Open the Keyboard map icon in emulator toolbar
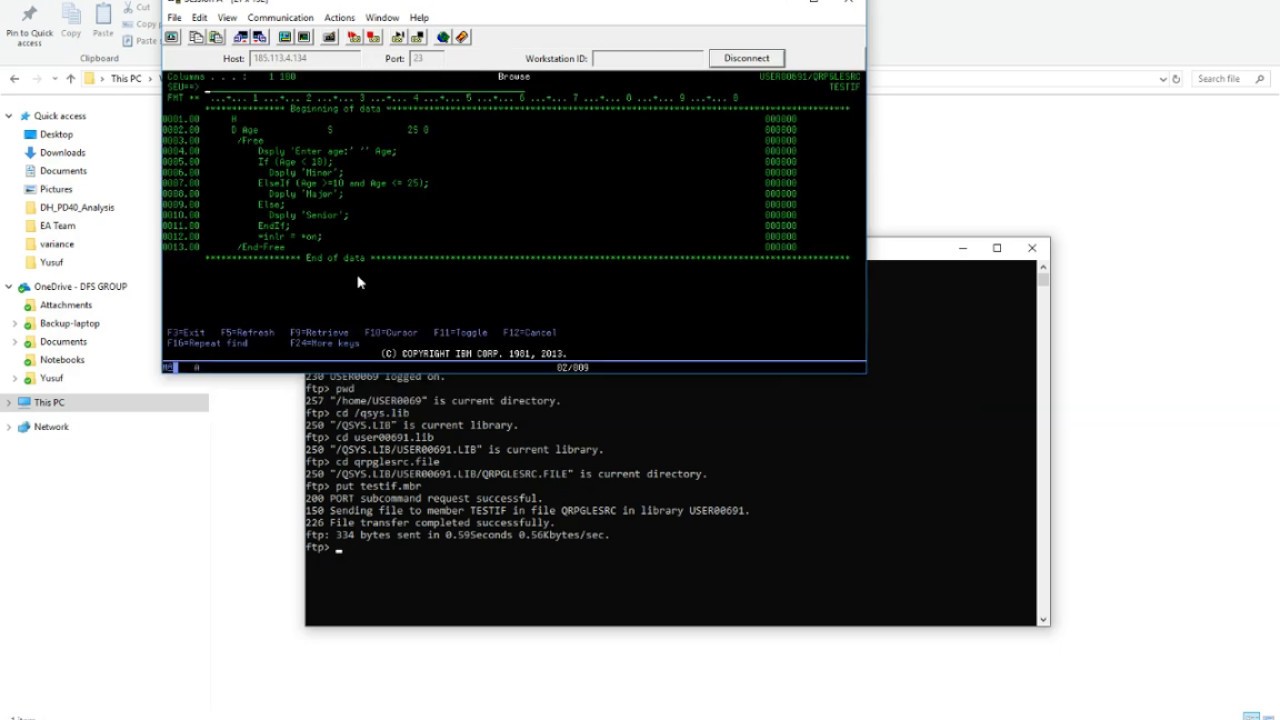 point(329,37)
